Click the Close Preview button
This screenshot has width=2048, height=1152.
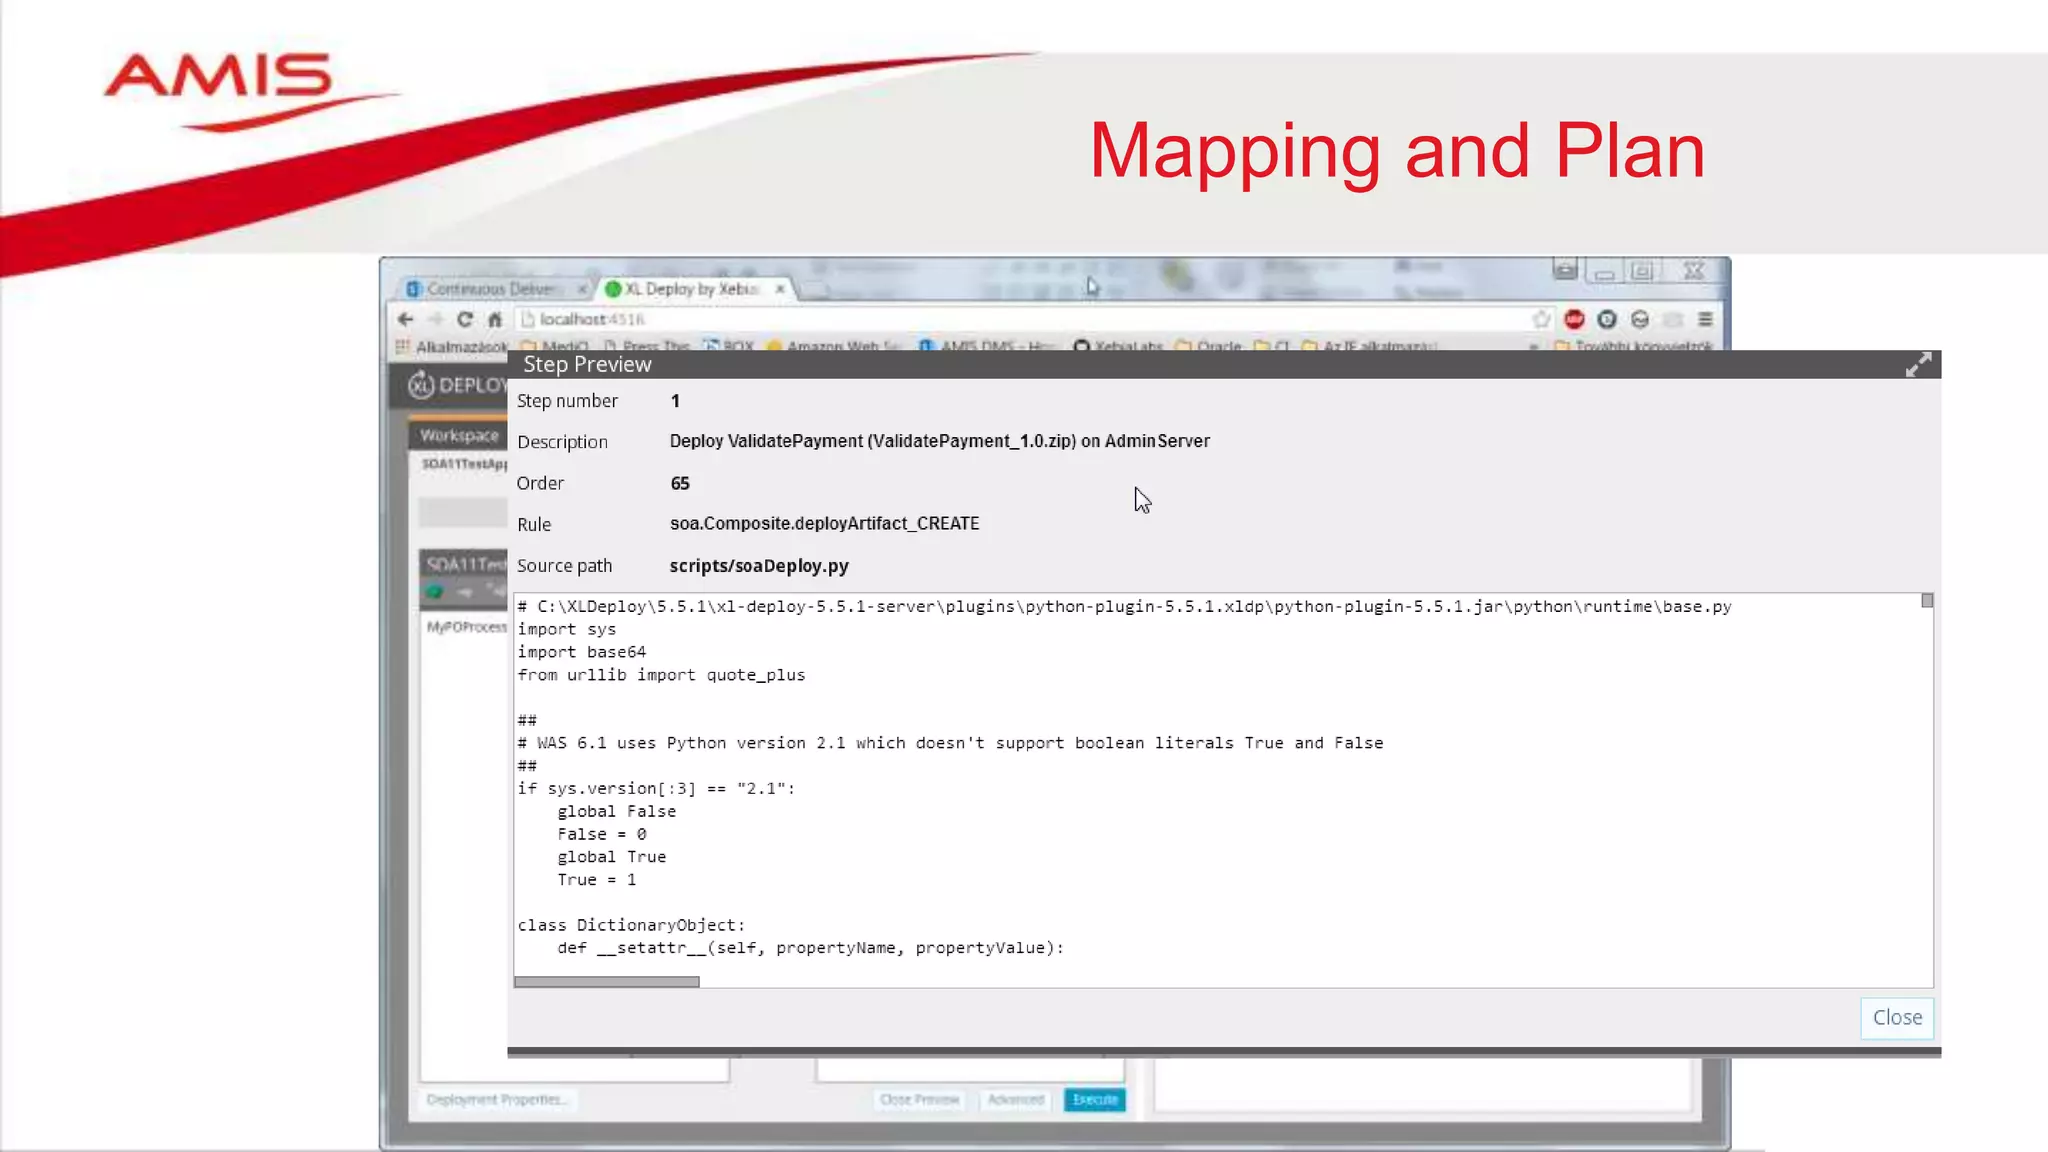pos(919,1099)
